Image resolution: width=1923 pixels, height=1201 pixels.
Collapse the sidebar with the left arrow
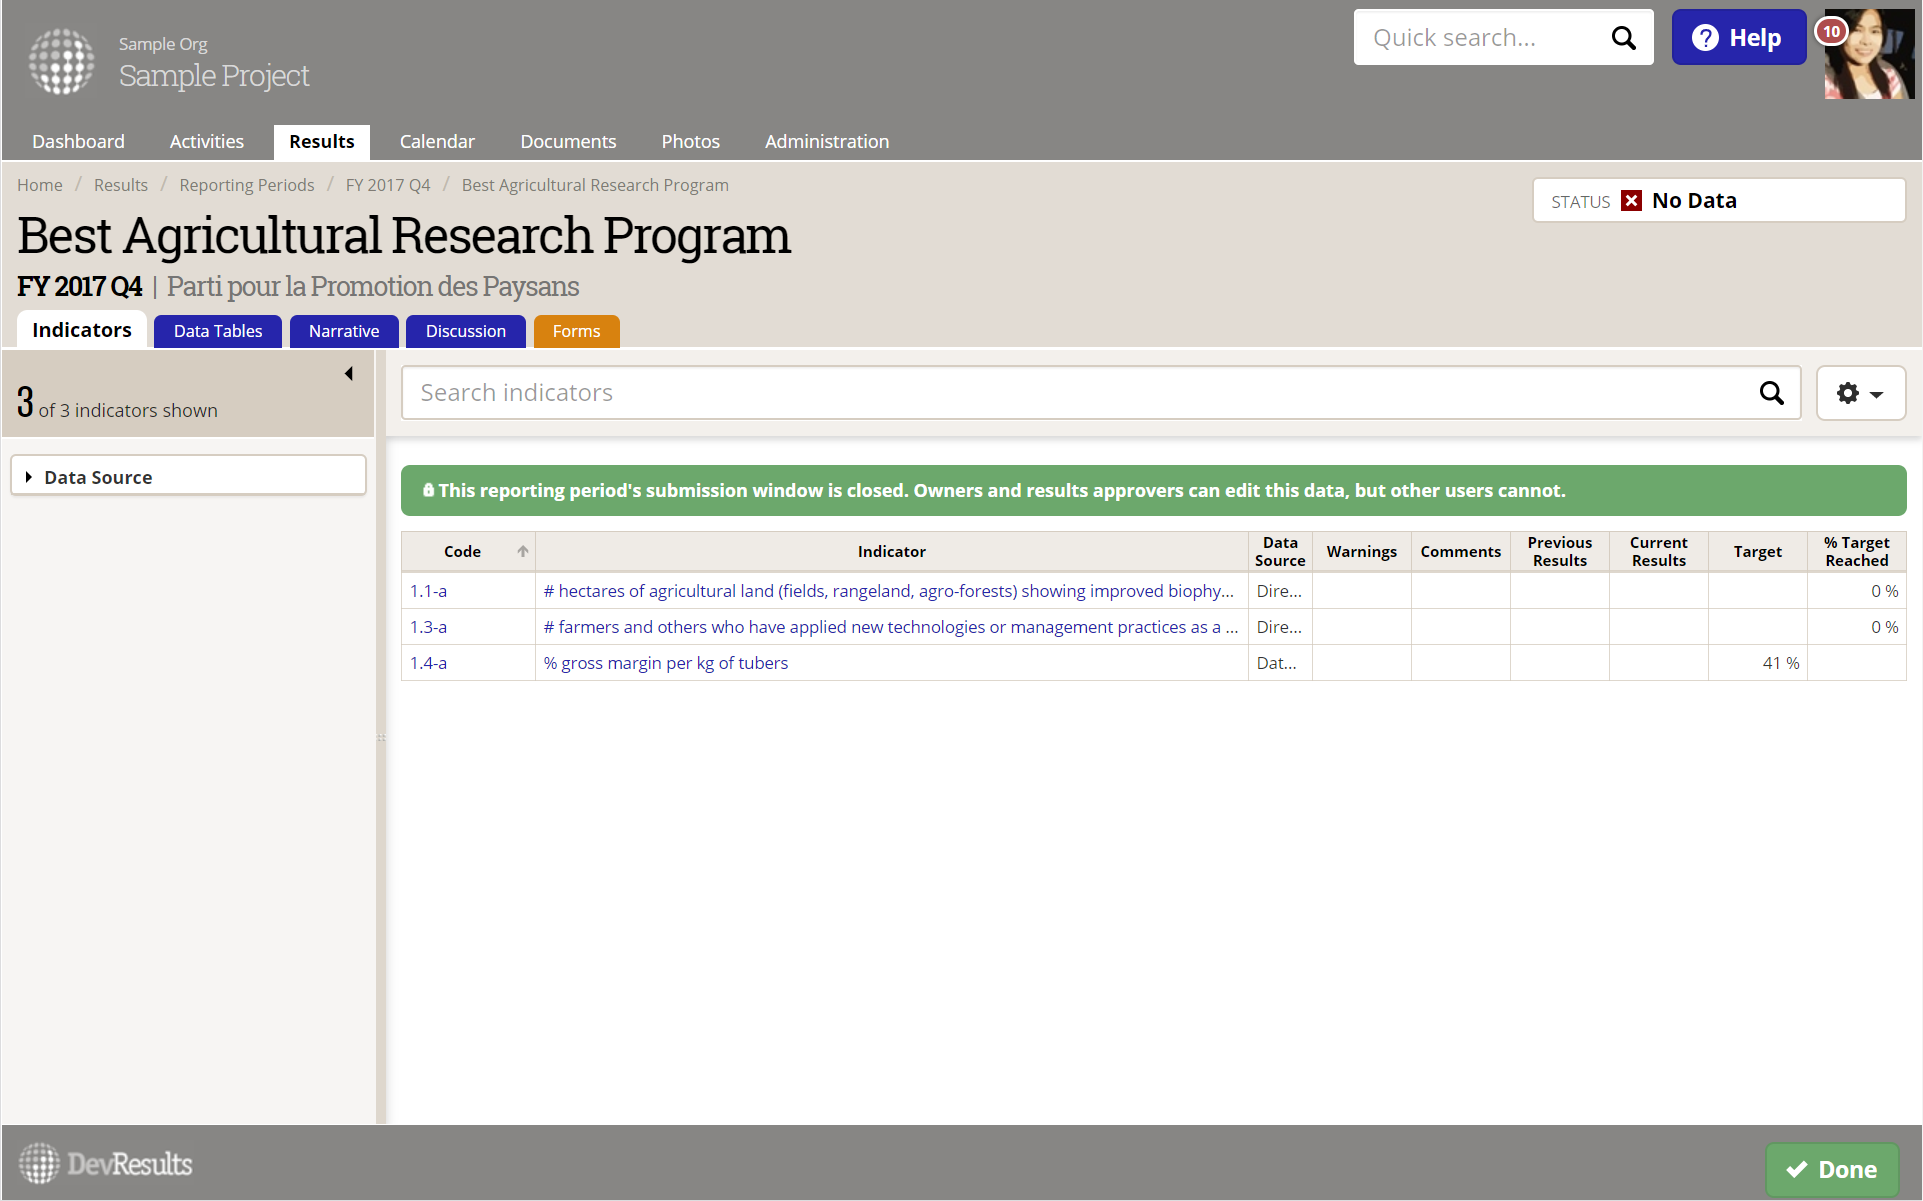tap(349, 374)
